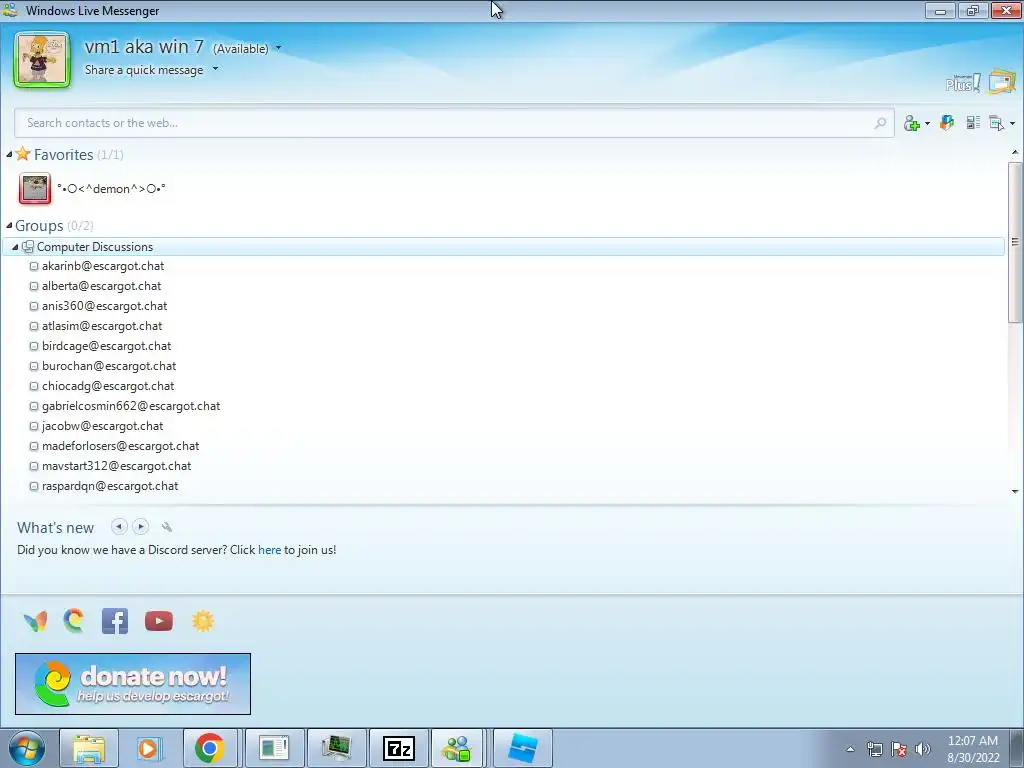This screenshot has width=1024, height=768.
Task: Open the Messenger Plus! icon
Action: tap(963, 83)
